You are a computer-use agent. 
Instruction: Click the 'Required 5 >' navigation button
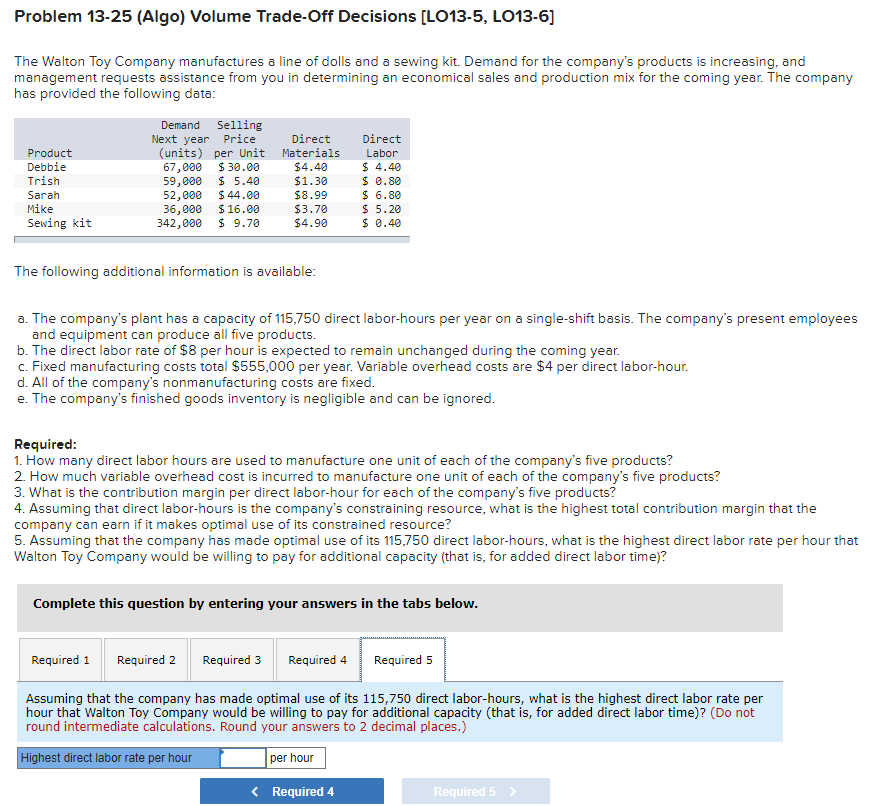click(x=475, y=790)
